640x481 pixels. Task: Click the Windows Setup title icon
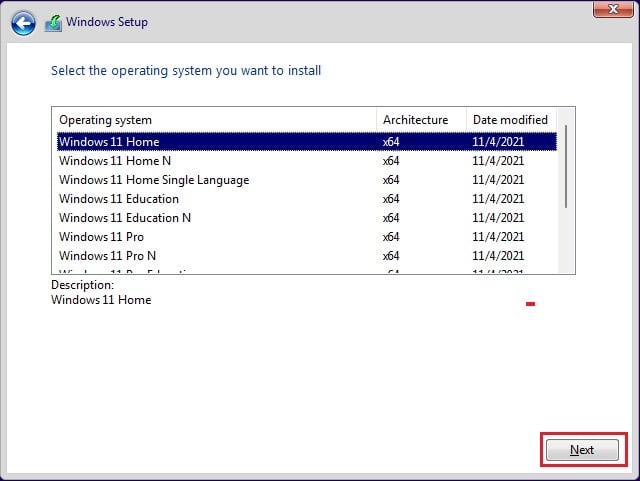tap(53, 23)
